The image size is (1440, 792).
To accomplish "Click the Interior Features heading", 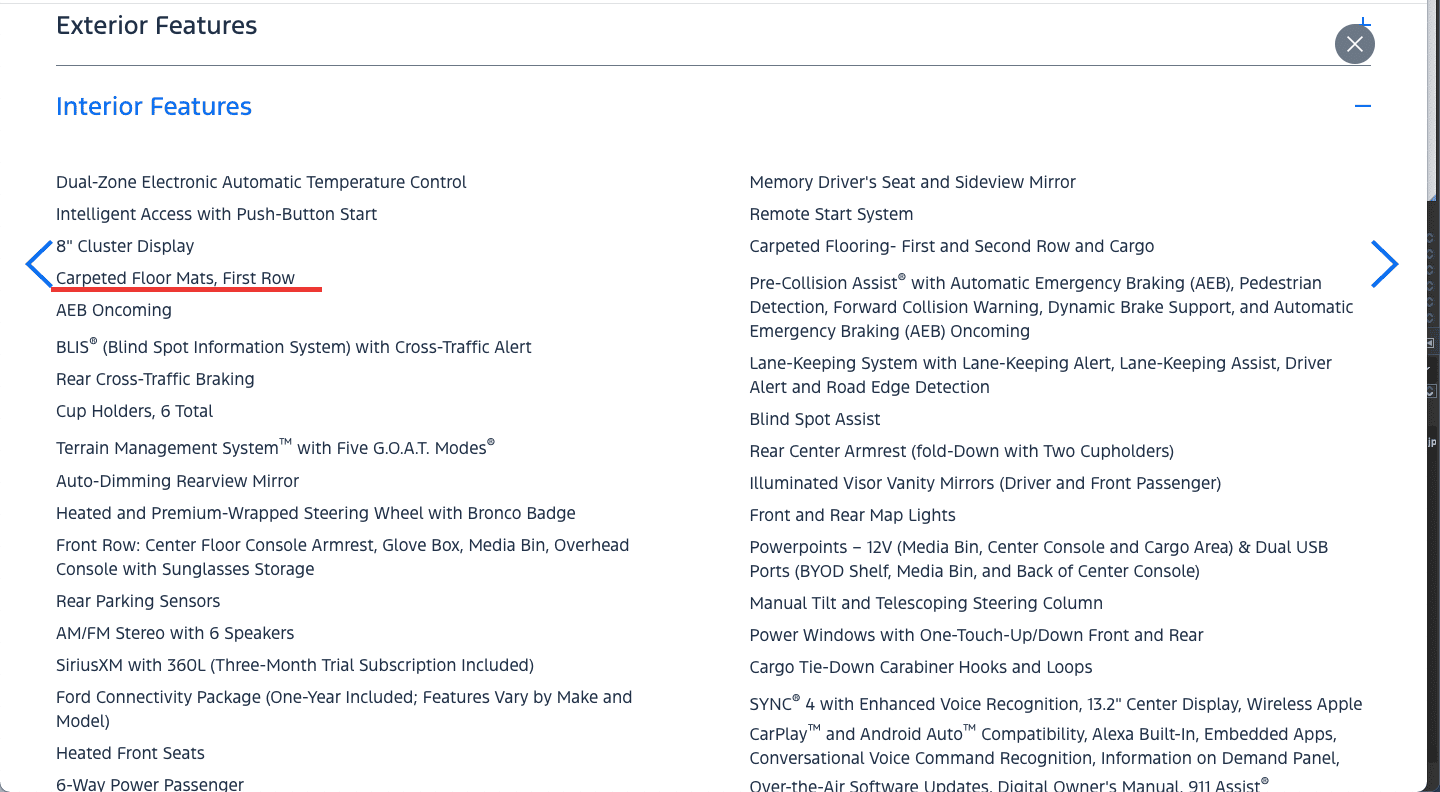I will point(154,107).
